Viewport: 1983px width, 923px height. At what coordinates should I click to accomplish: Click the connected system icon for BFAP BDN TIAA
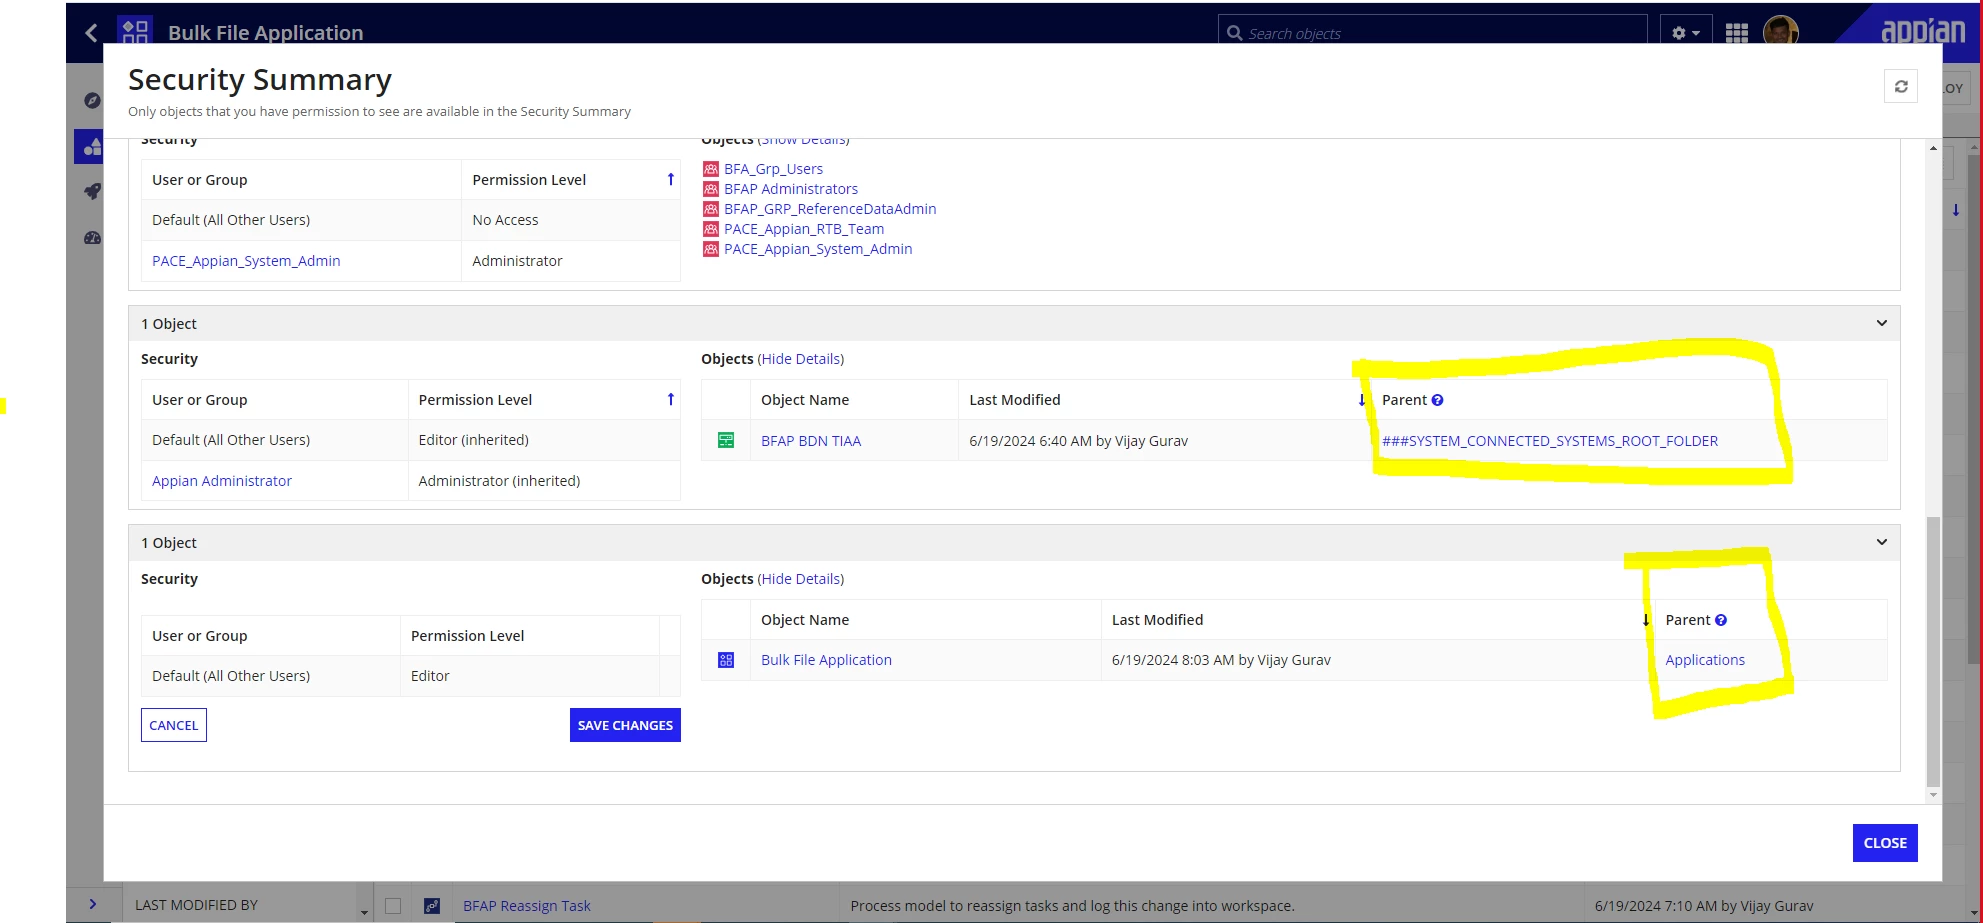[726, 440]
